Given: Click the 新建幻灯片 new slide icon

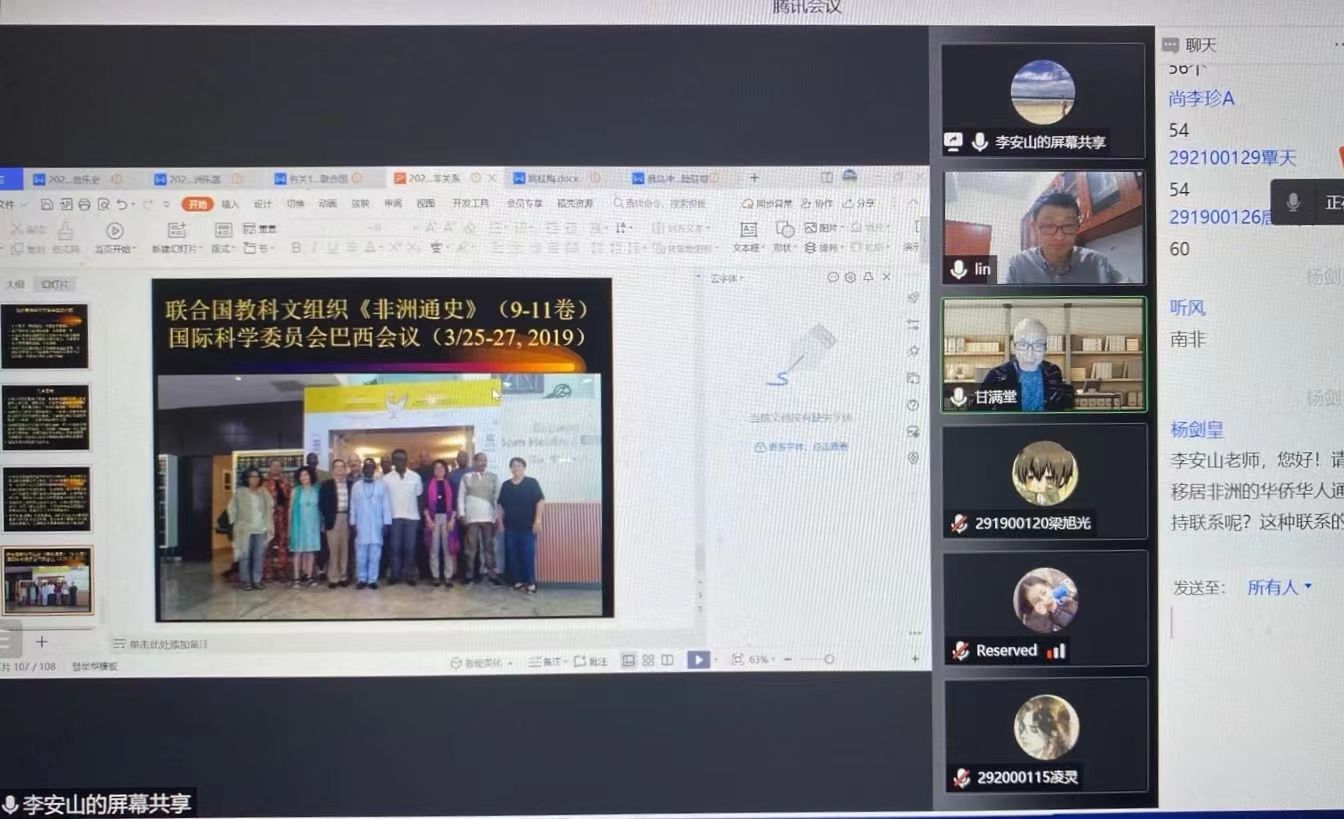Looking at the screenshot, I should click(177, 231).
